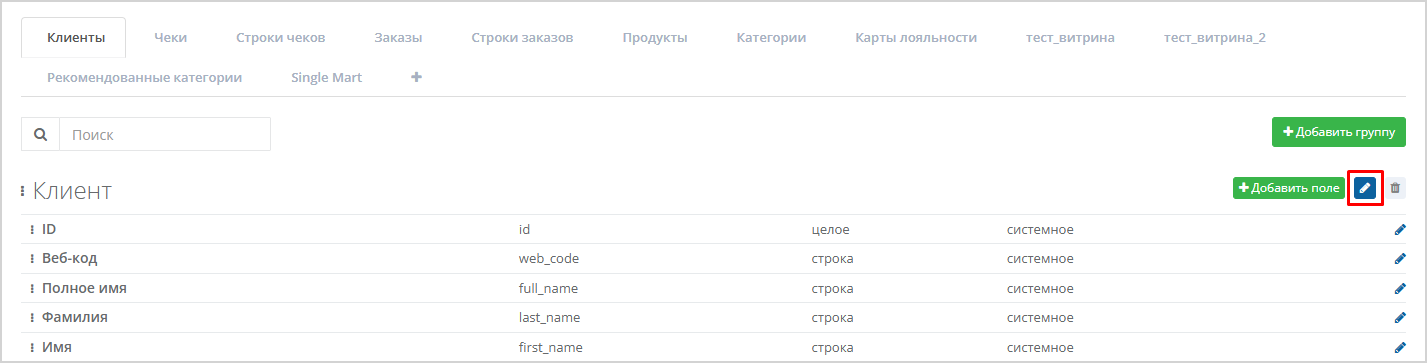Go to the Продукты tab
The image size is (1427, 363).
[x=655, y=38]
